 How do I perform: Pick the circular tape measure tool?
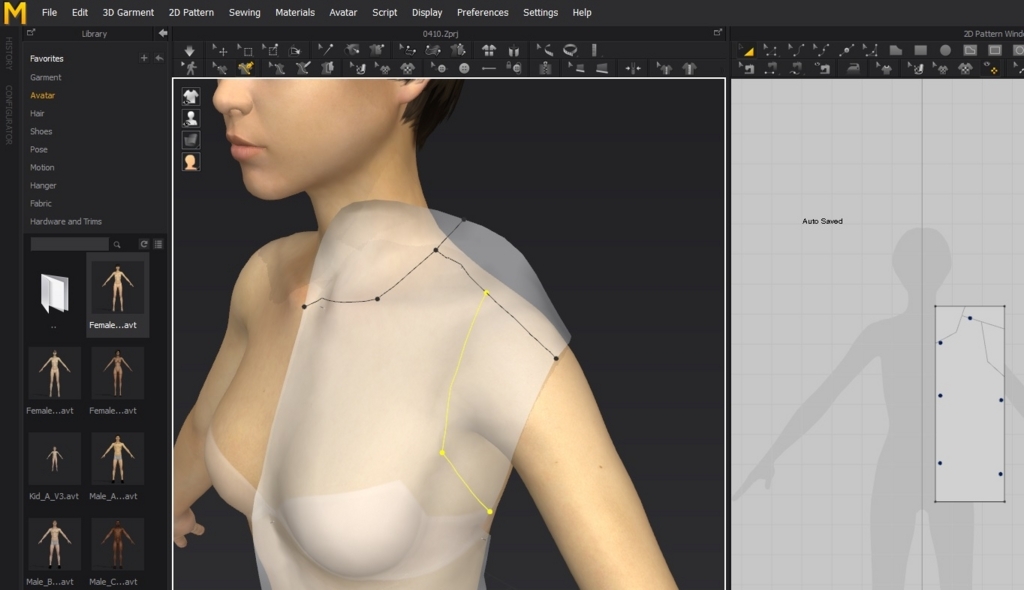click(x=570, y=50)
